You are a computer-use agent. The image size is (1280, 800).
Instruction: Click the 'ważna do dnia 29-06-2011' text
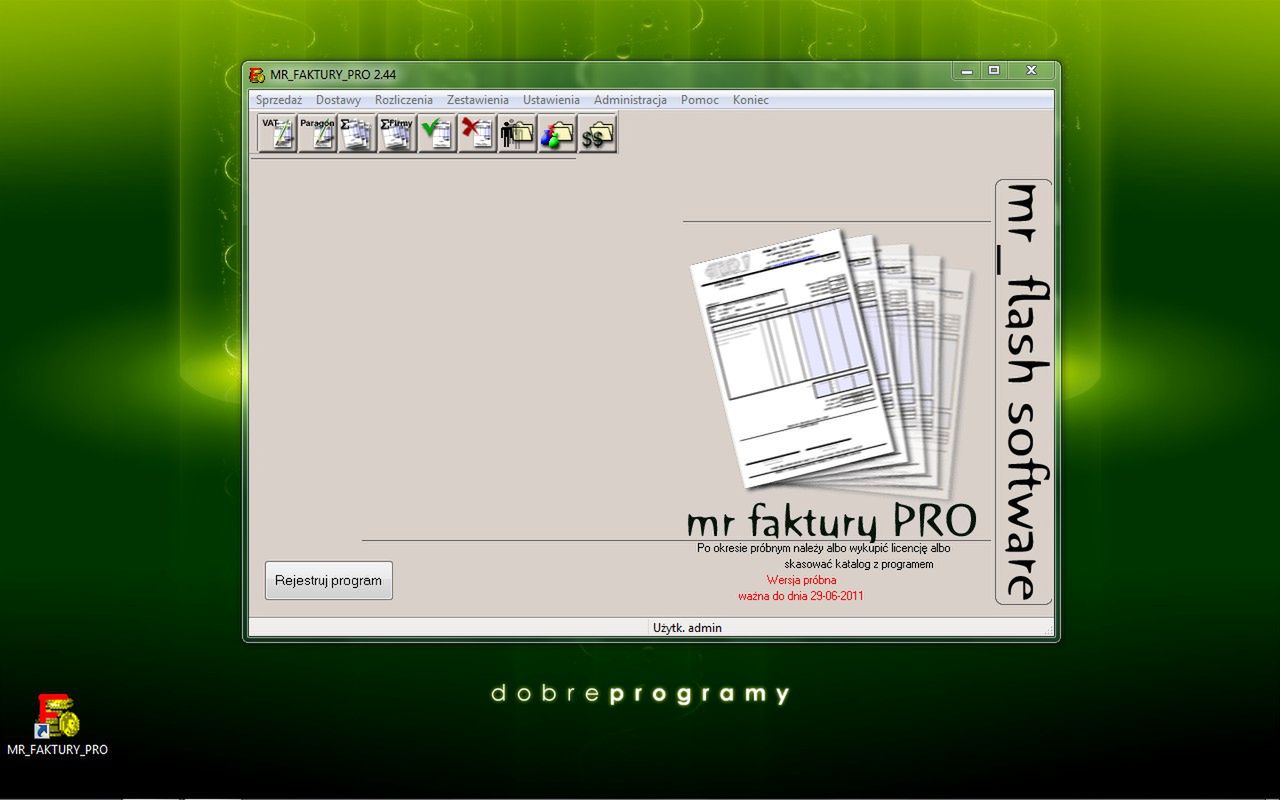(801, 596)
